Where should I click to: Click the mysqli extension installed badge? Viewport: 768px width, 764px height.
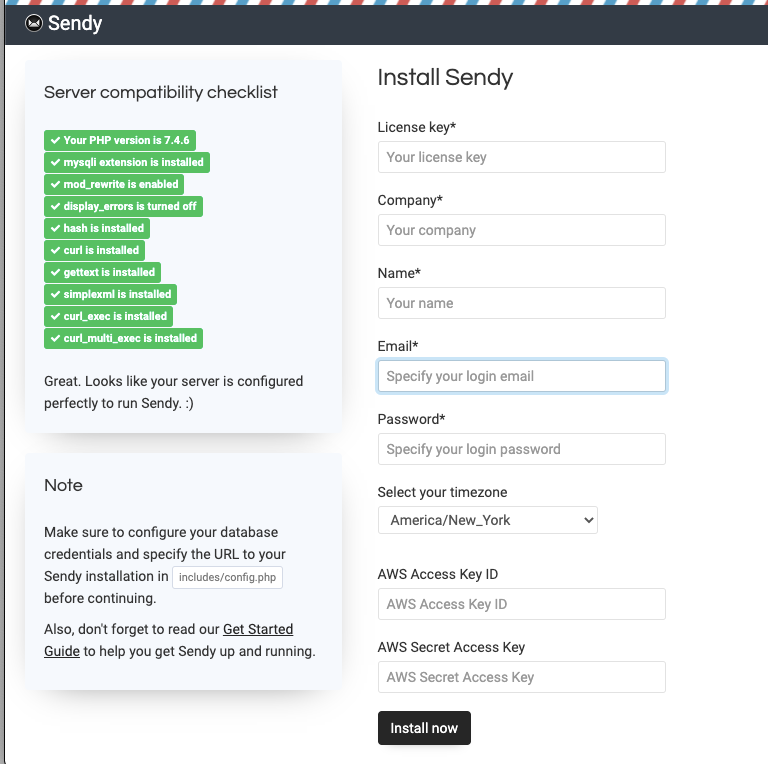[x=127, y=162]
